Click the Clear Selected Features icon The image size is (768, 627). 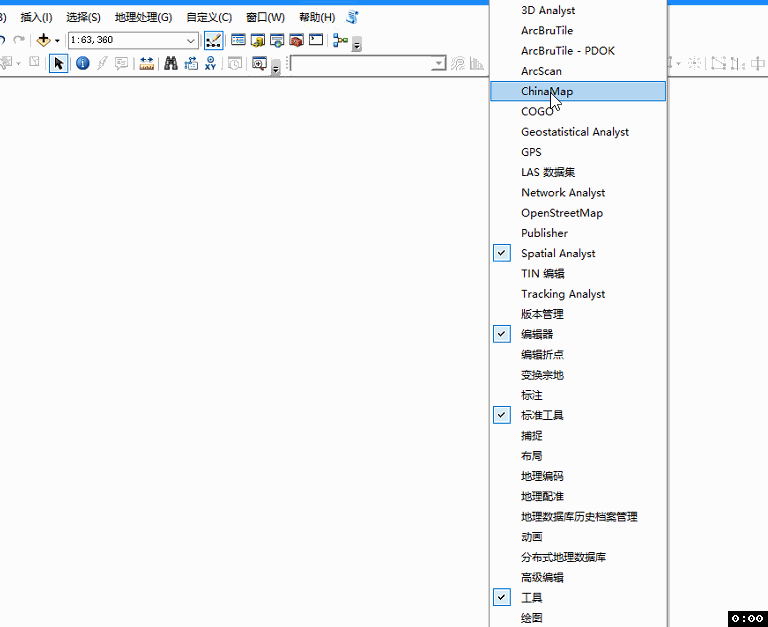34,62
